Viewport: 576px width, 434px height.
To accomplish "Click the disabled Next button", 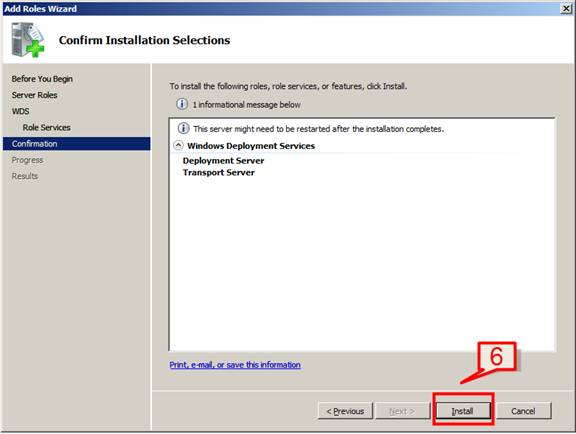I will [x=403, y=410].
